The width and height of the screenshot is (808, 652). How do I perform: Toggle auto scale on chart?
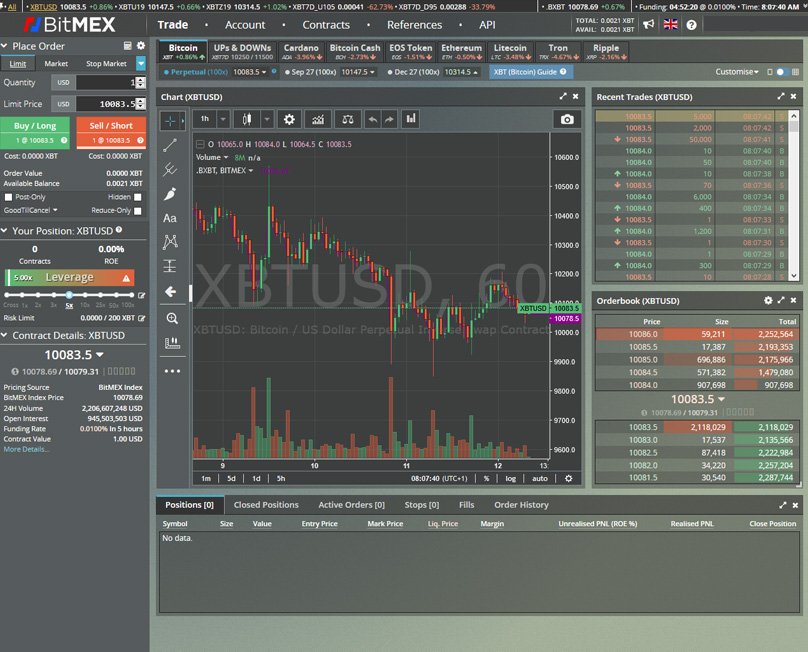pyautogui.click(x=540, y=478)
